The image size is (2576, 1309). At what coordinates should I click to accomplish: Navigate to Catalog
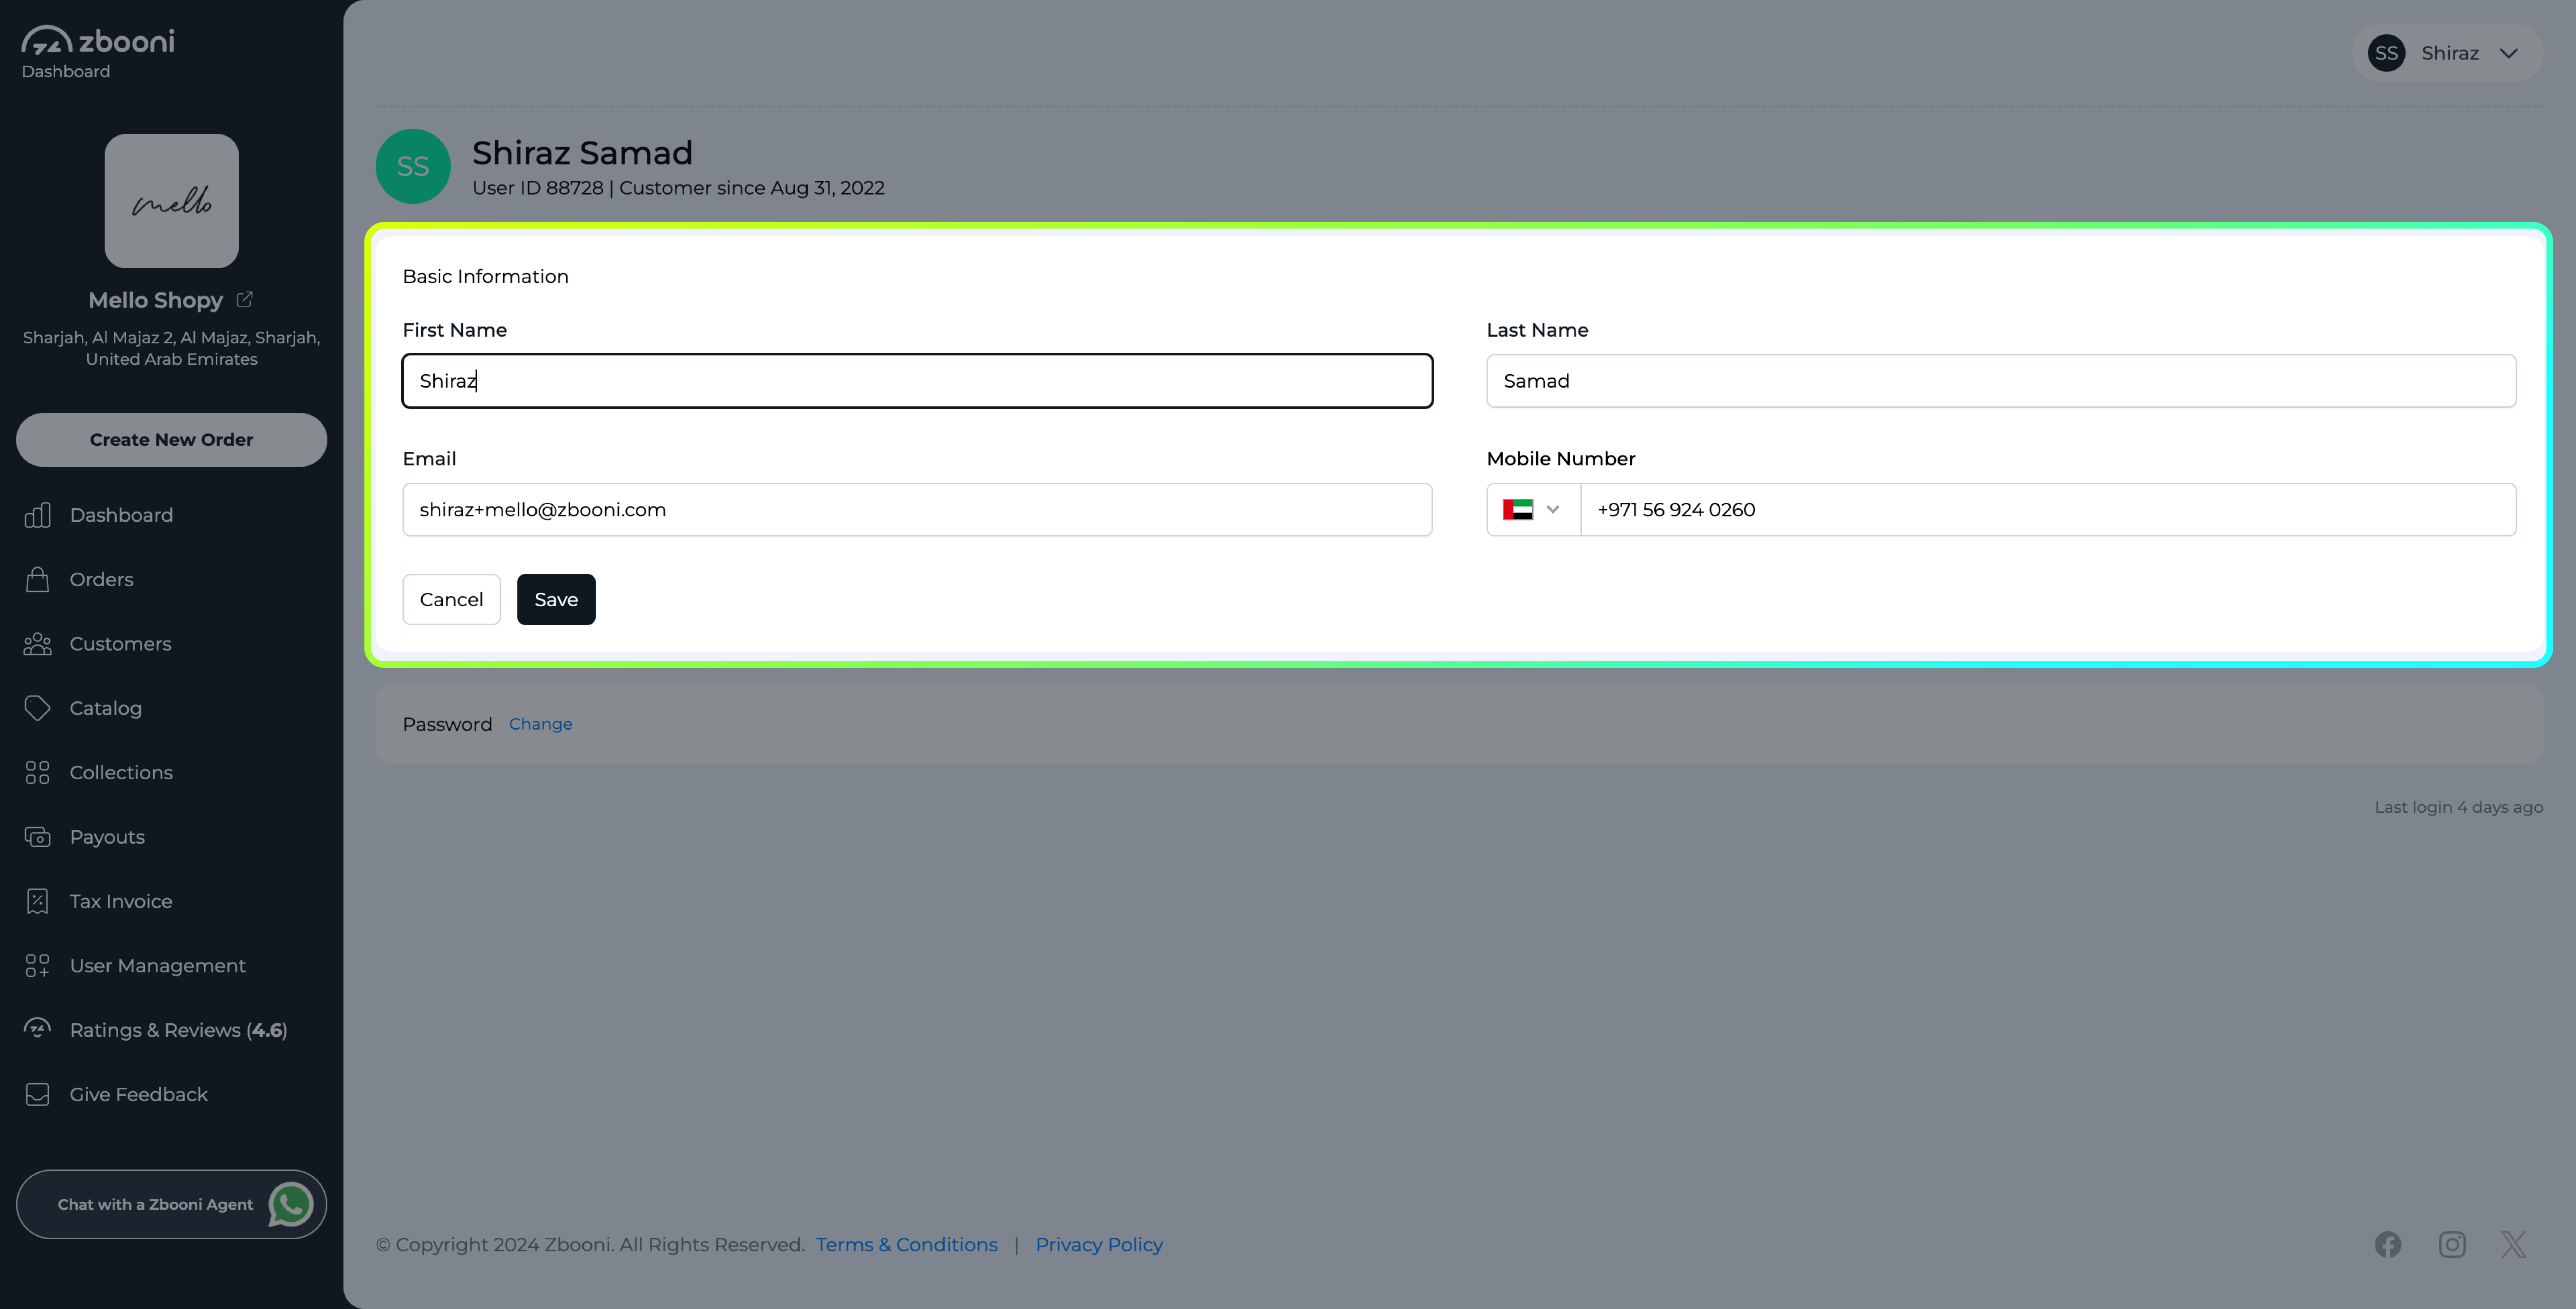[x=106, y=708]
